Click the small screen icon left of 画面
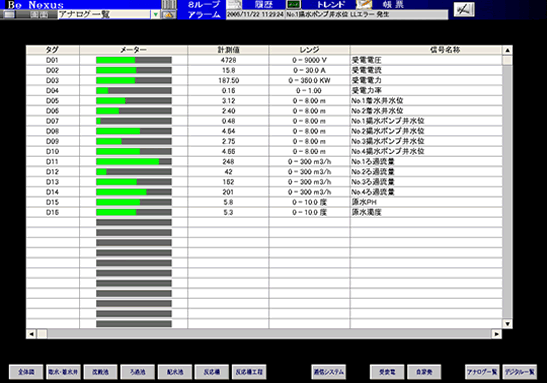The height and width of the screenshot is (383, 547). click(x=9, y=15)
